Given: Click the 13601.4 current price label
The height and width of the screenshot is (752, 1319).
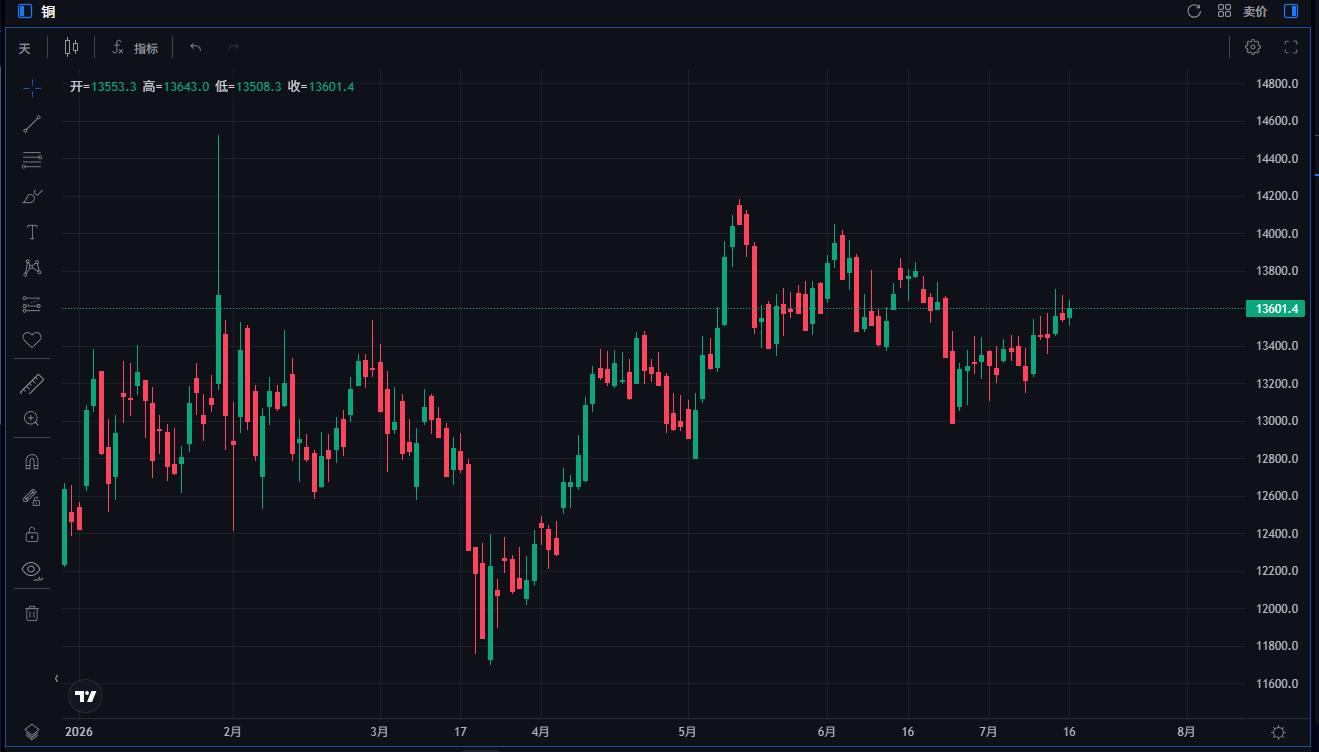Looking at the screenshot, I should tap(1275, 309).
